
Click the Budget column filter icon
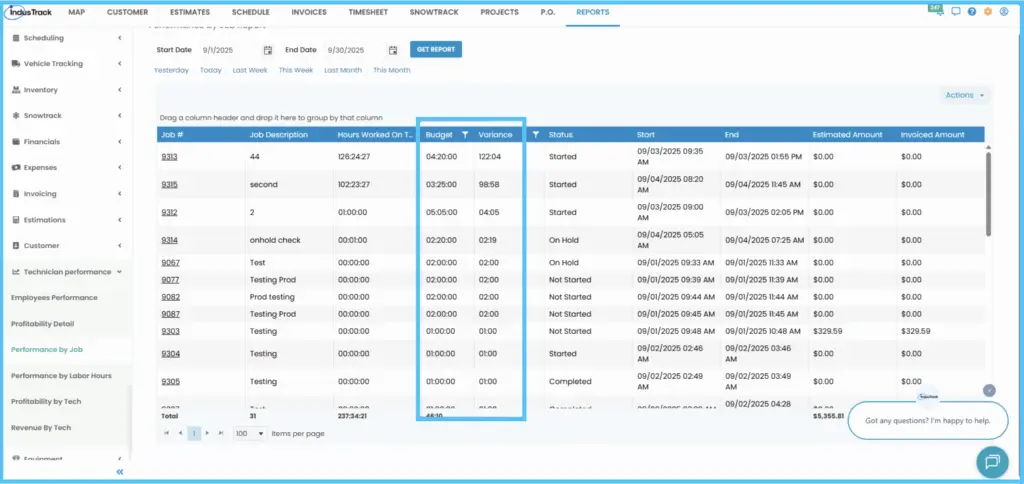click(465, 135)
